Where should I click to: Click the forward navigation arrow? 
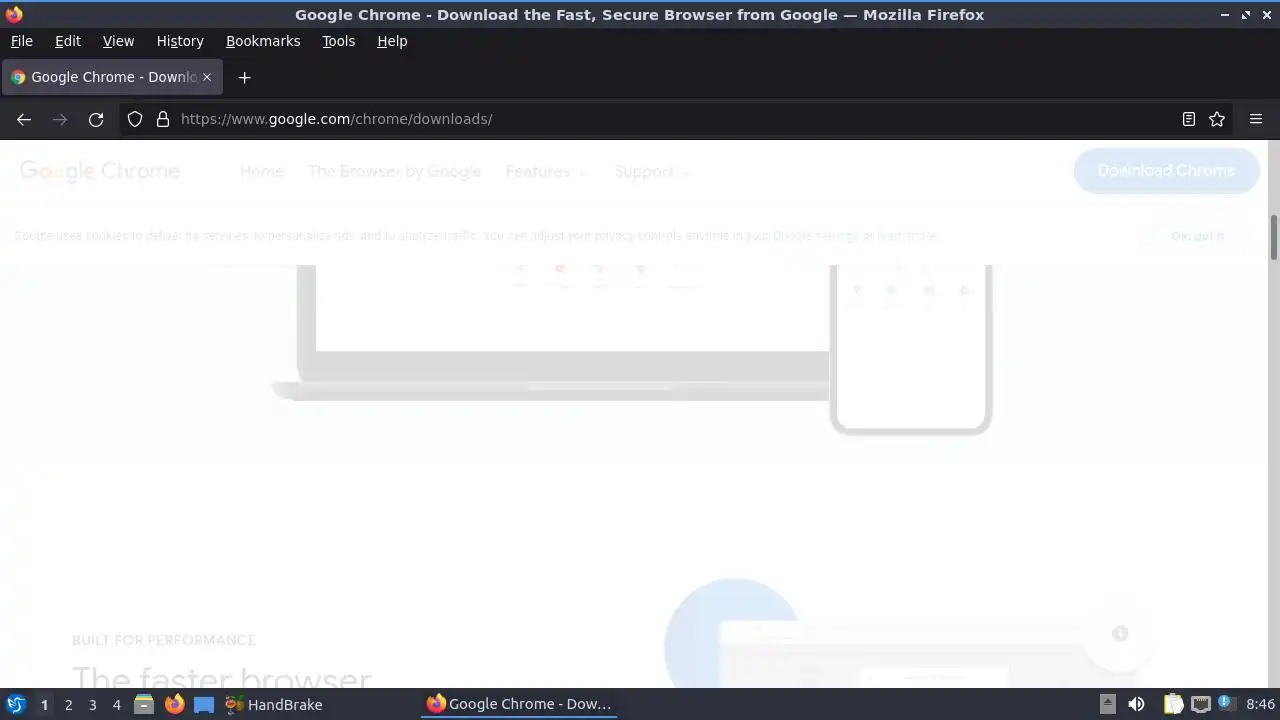(x=60, y=119)
